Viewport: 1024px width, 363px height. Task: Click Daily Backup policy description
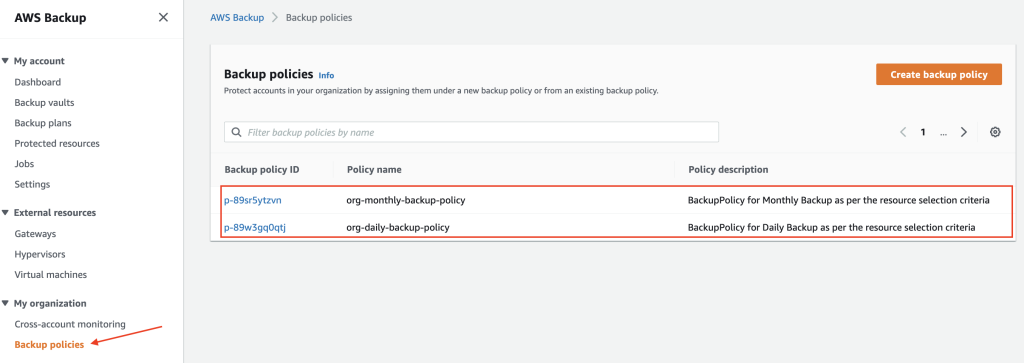tap(831, 227)
